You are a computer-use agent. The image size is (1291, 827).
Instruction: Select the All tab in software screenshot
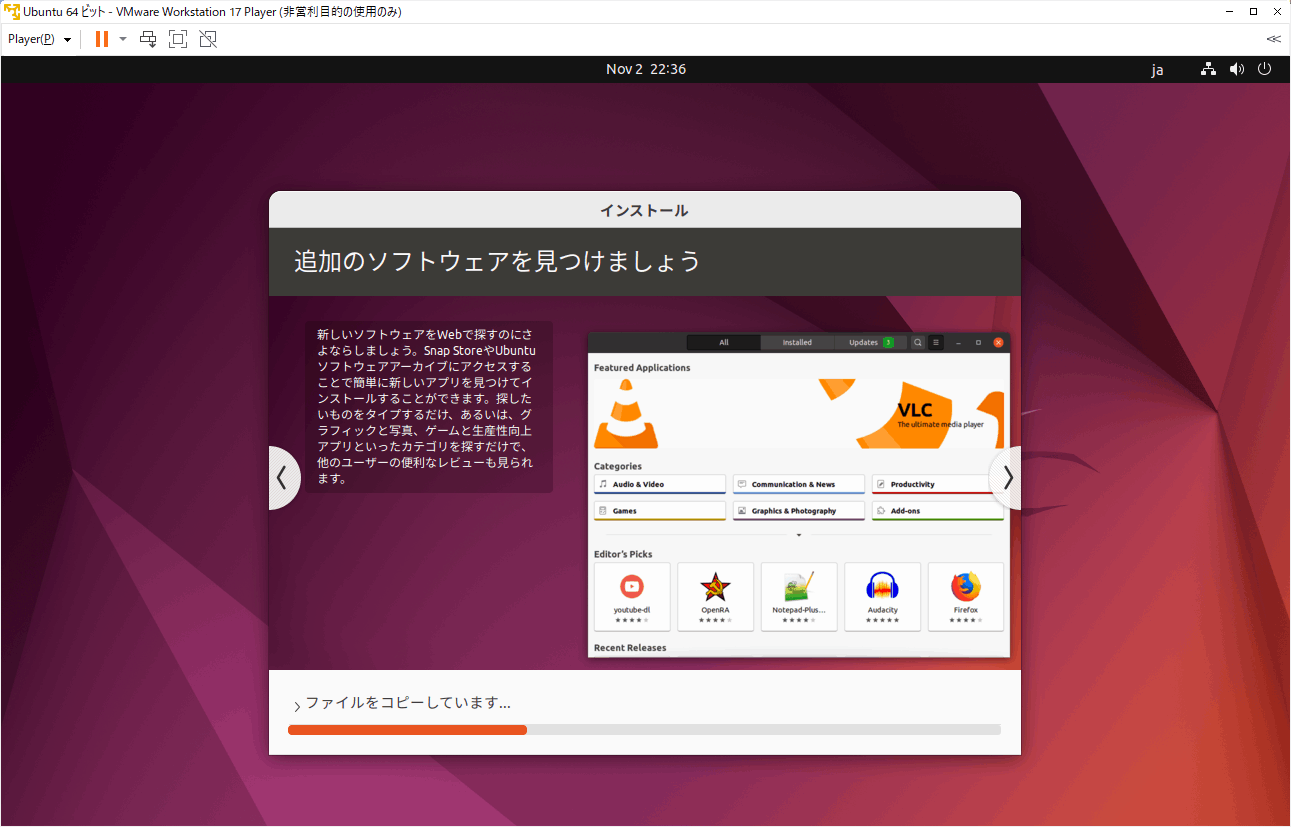pos(724,342)
